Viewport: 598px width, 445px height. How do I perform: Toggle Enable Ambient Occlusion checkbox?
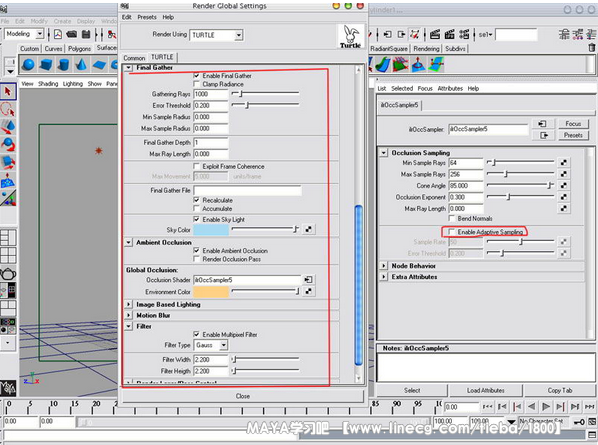pyautogui.click(x=196, y=251)
